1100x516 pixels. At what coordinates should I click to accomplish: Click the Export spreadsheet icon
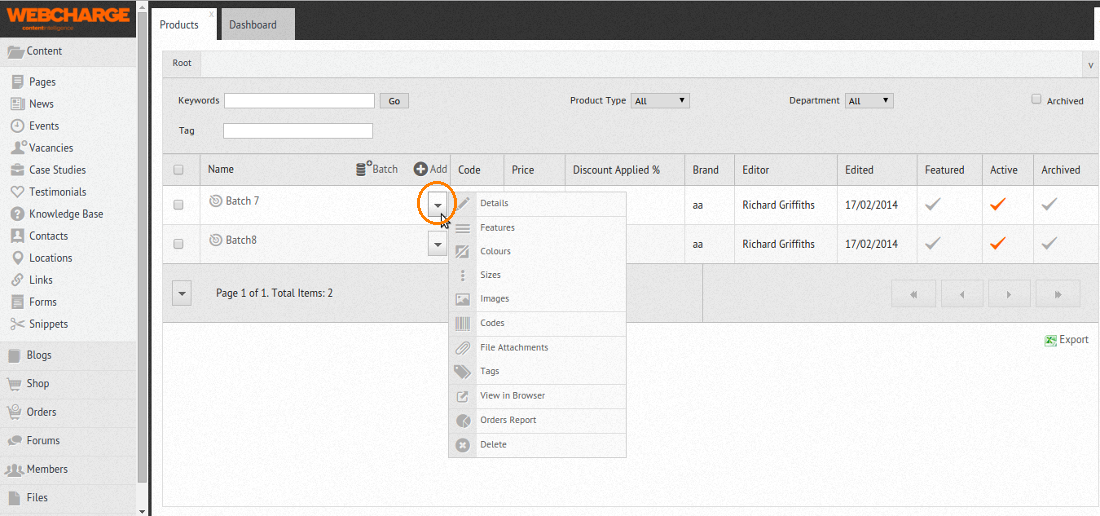(1051, 340)
